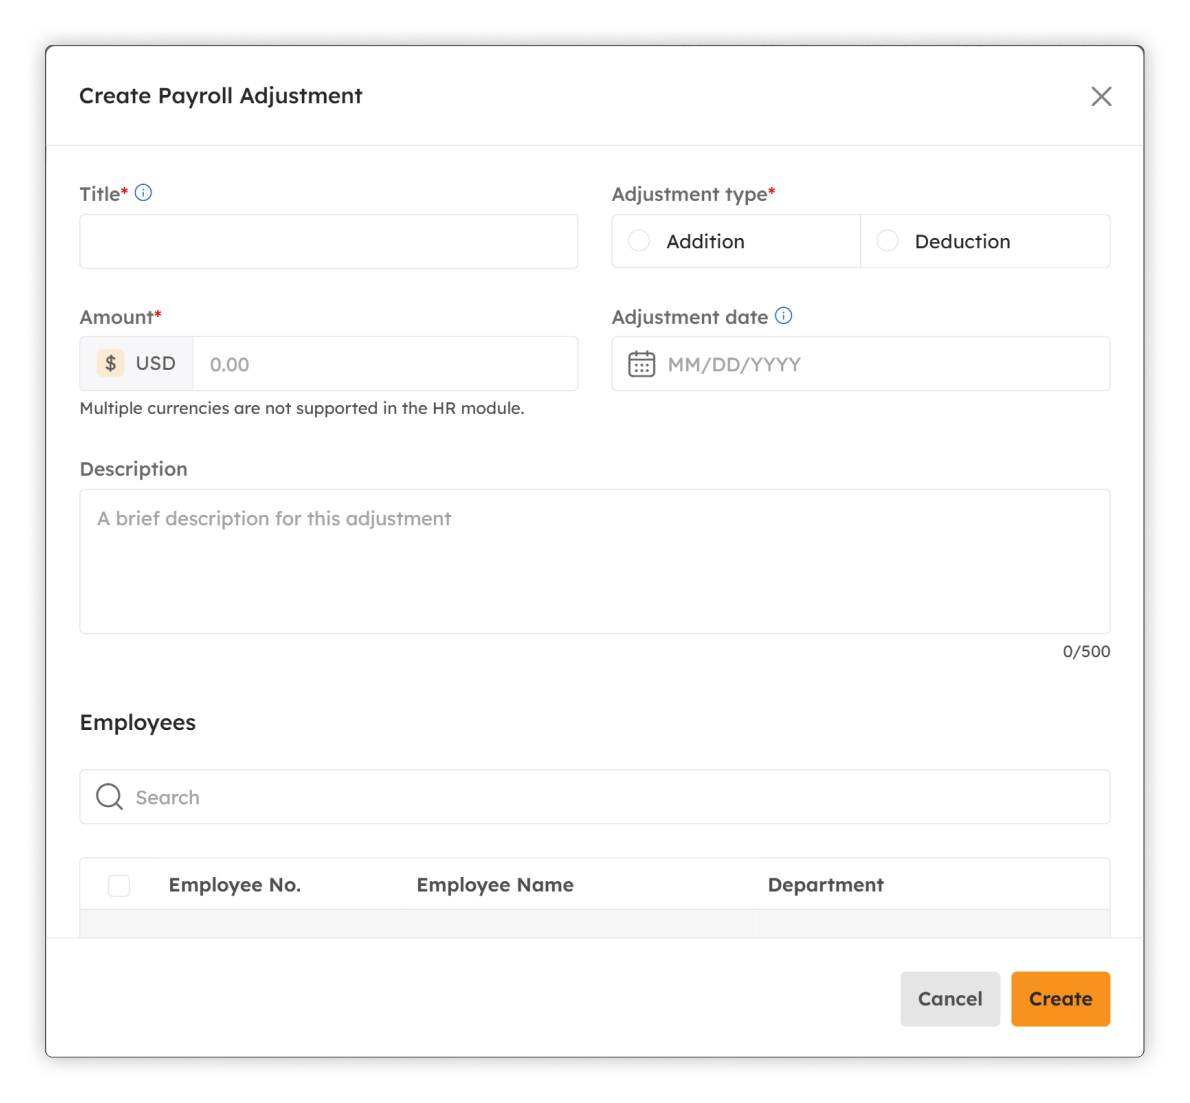1190x1103 pixels.
Task: Click the info icon beside Adjustment date
Action: [x=783, y=316]
